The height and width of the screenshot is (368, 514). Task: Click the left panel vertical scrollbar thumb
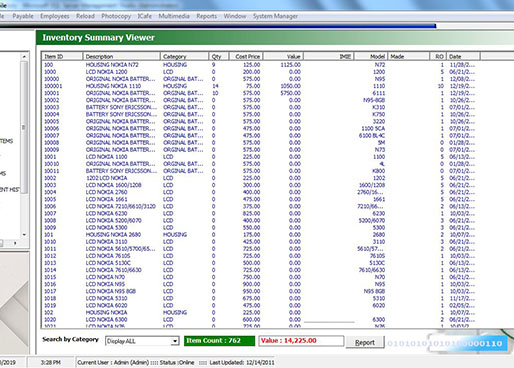coord(23,127)
